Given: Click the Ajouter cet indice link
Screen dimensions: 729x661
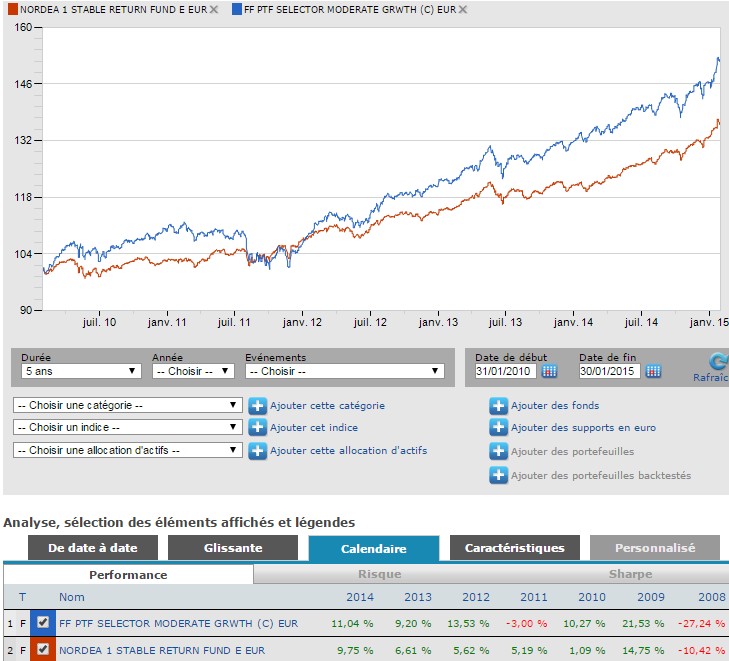Looking at the screenshot, I should [x=314, y=428].
